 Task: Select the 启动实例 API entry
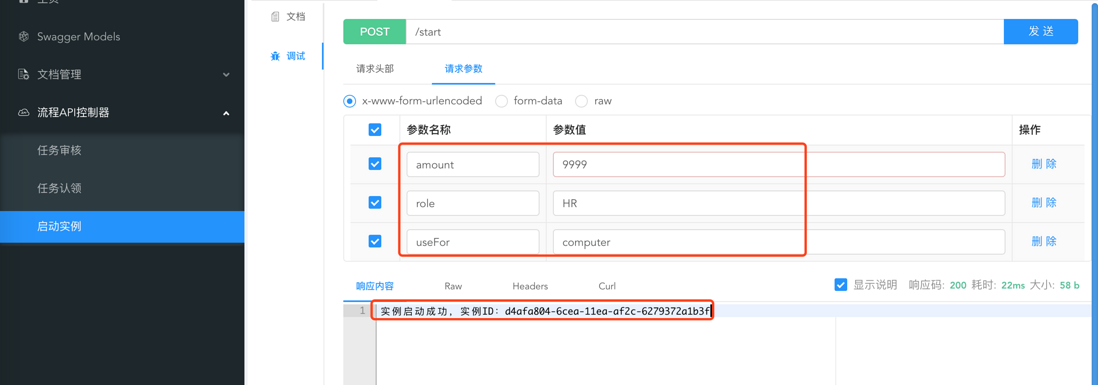123,226
